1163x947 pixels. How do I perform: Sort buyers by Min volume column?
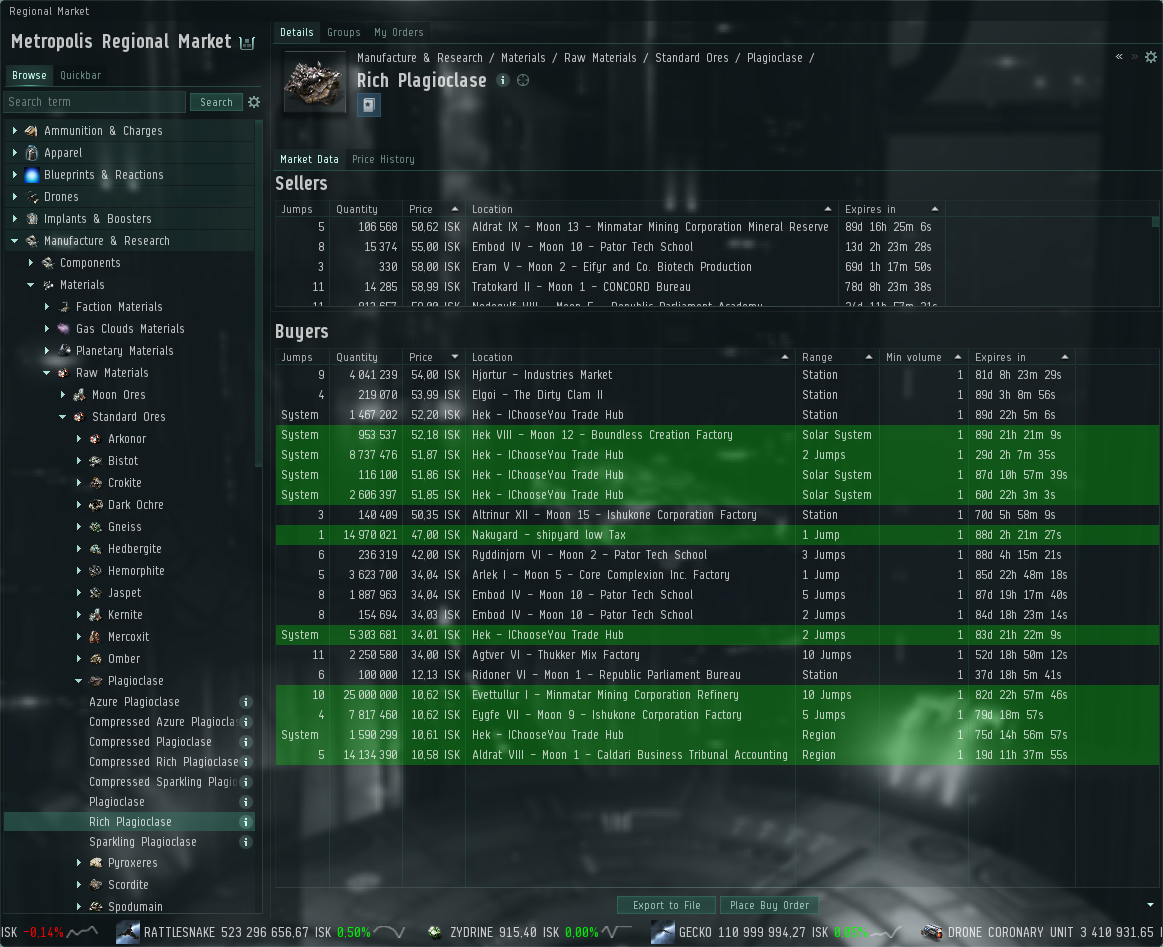(x=923, y=357)
